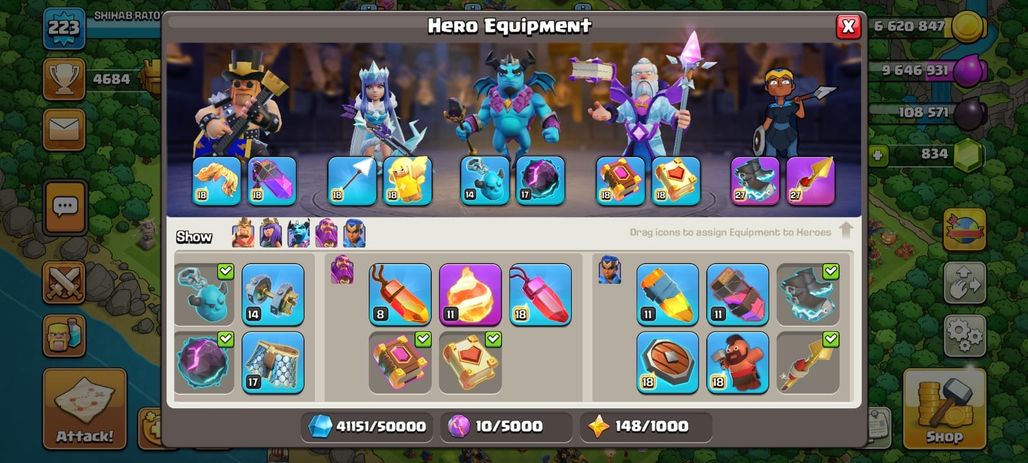
Task: Show the Royal Champion filter
Action: tap(354, 233)
